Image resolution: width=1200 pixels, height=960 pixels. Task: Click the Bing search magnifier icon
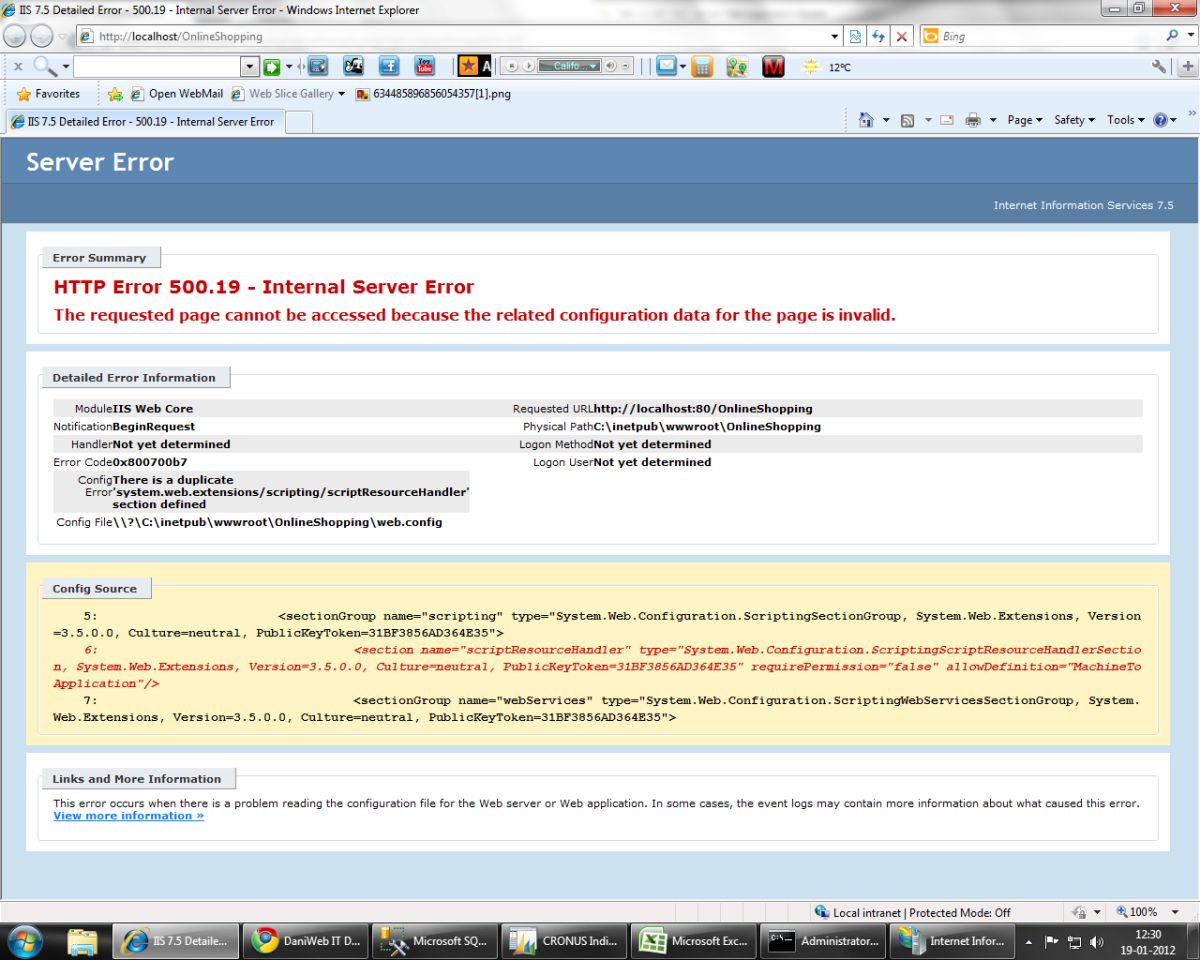click(x=1173, y=35)
